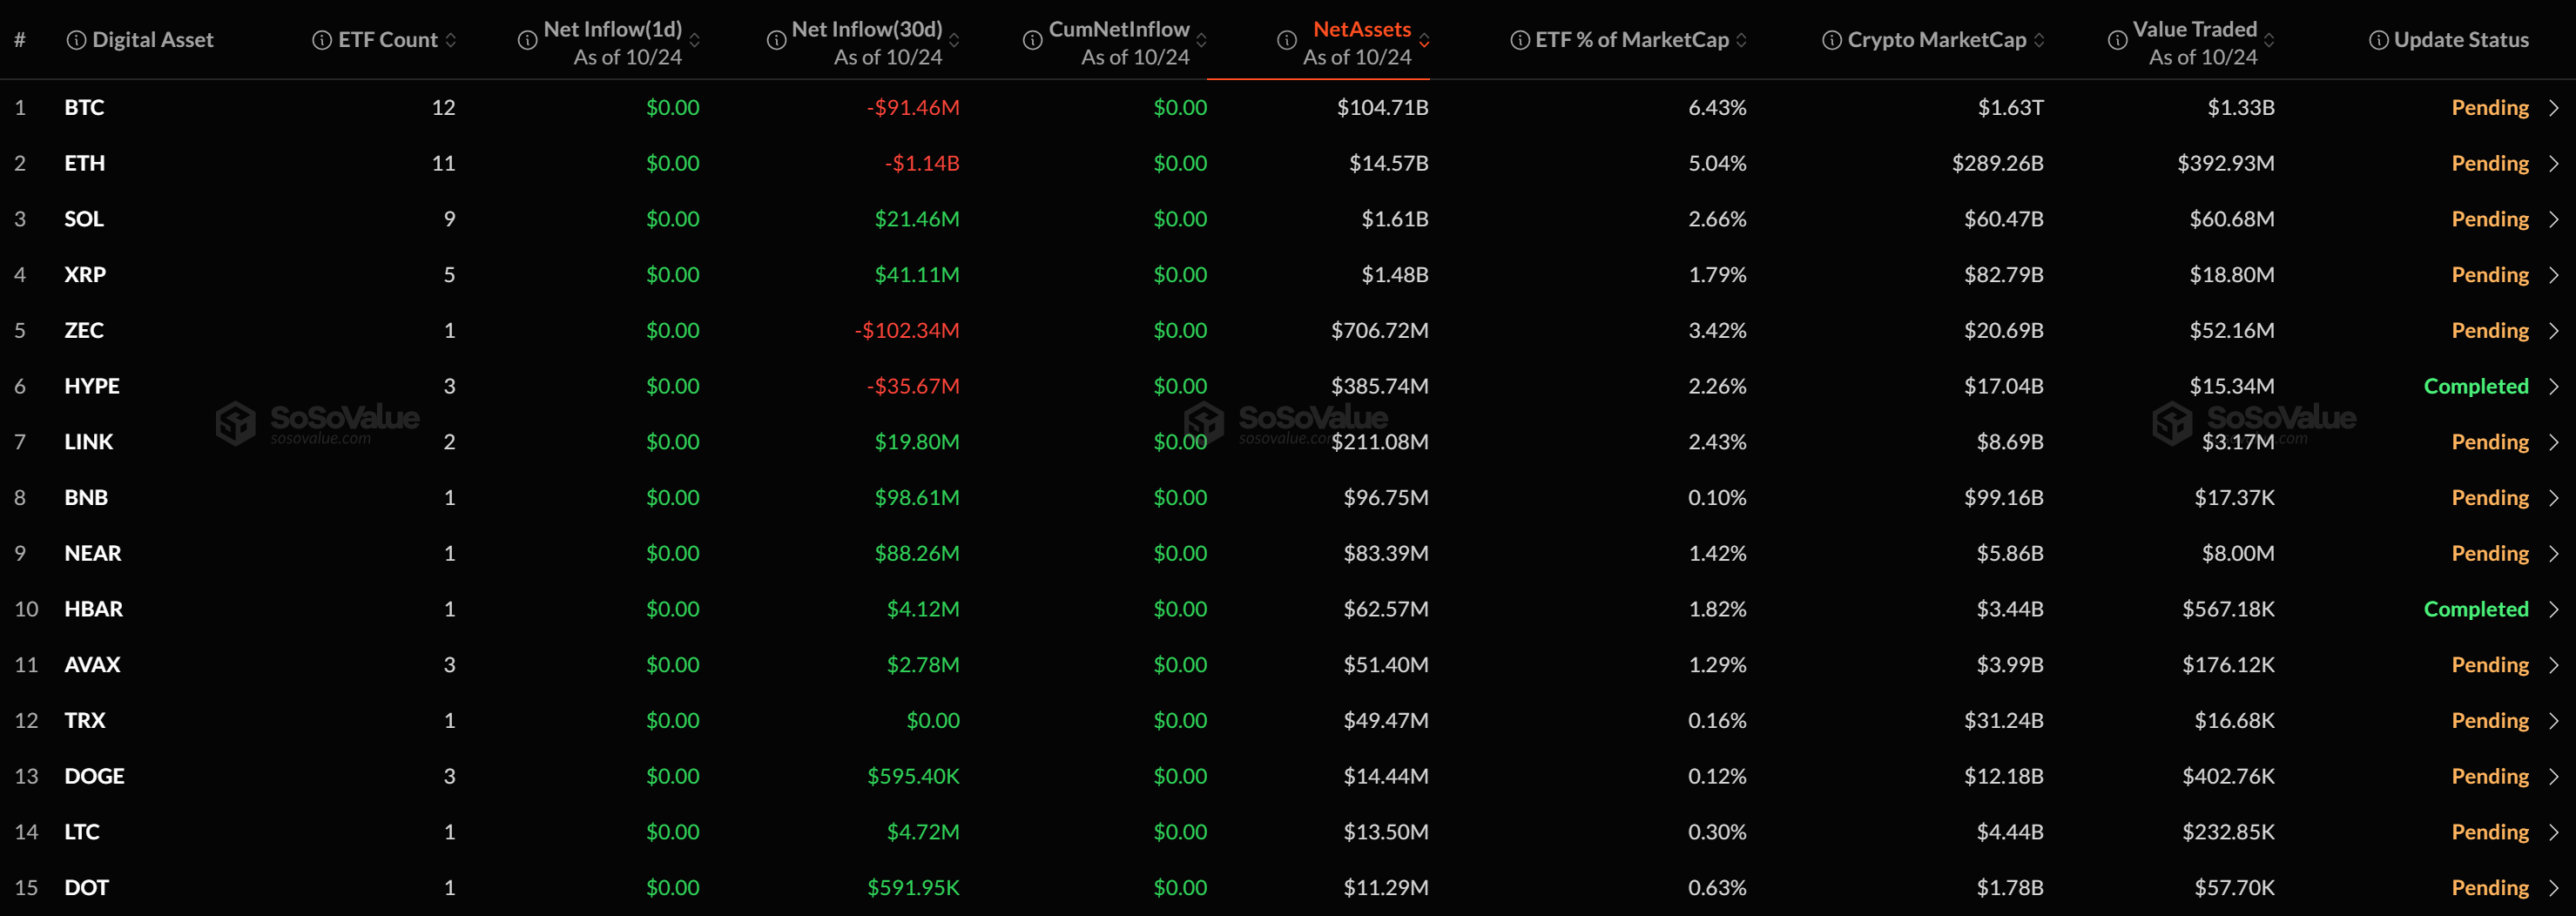Select the ETH asset name
2576x916 pixels.
[x=85, y=163]
